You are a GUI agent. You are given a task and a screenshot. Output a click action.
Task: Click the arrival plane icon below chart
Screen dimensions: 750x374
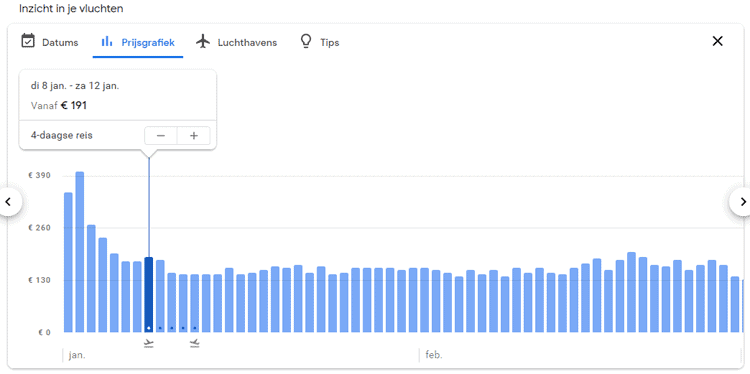coord(194,343)
